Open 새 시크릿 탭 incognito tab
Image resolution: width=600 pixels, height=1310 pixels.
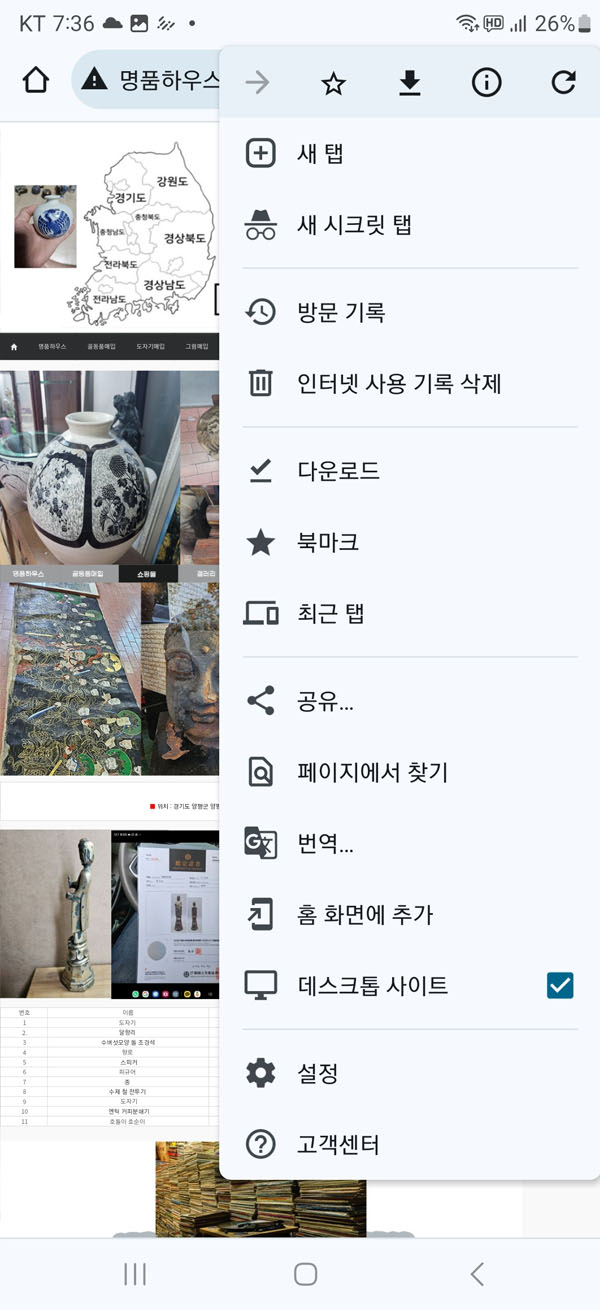[410, 225]
